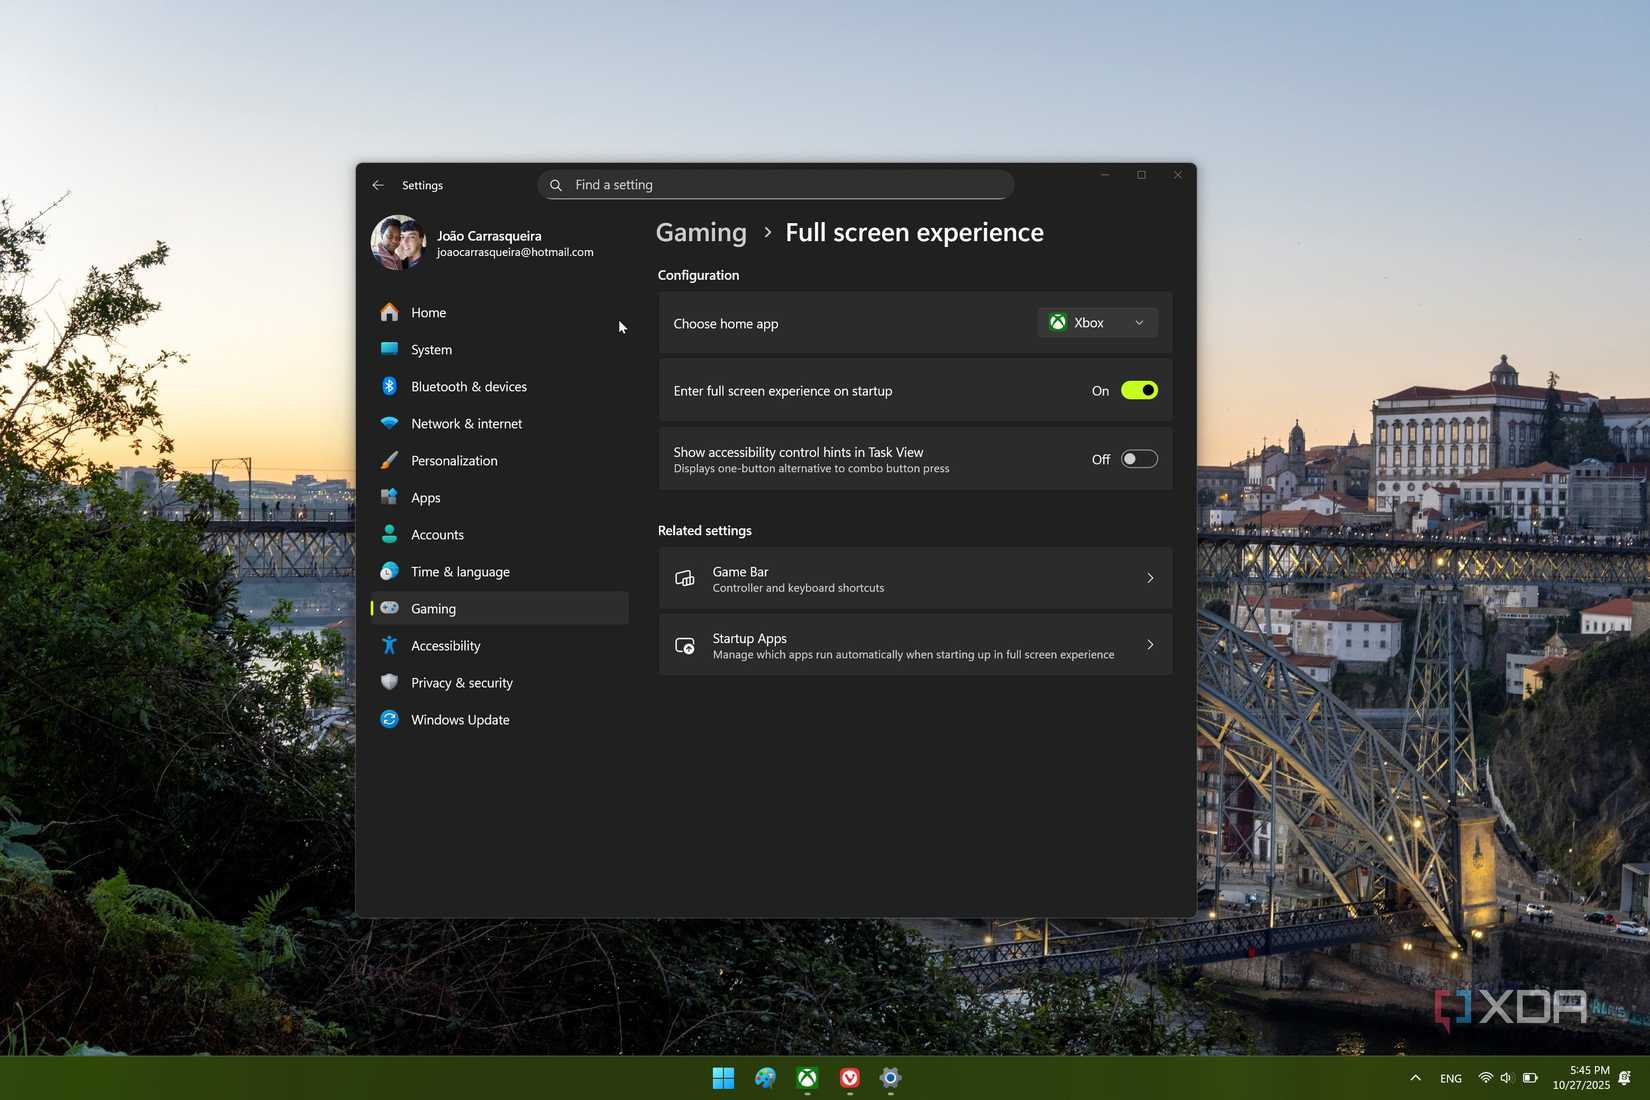The image size is (1650, 1100).
Task: Show hidden icons in system tray
Action: [1415, 1078]
